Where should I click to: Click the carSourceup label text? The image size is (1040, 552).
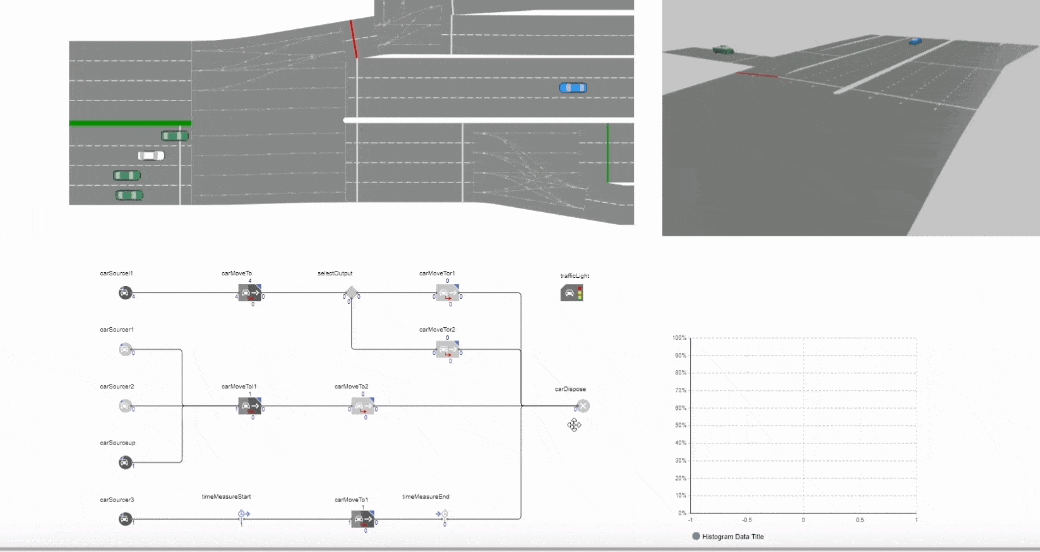click(x=117, y=443)
